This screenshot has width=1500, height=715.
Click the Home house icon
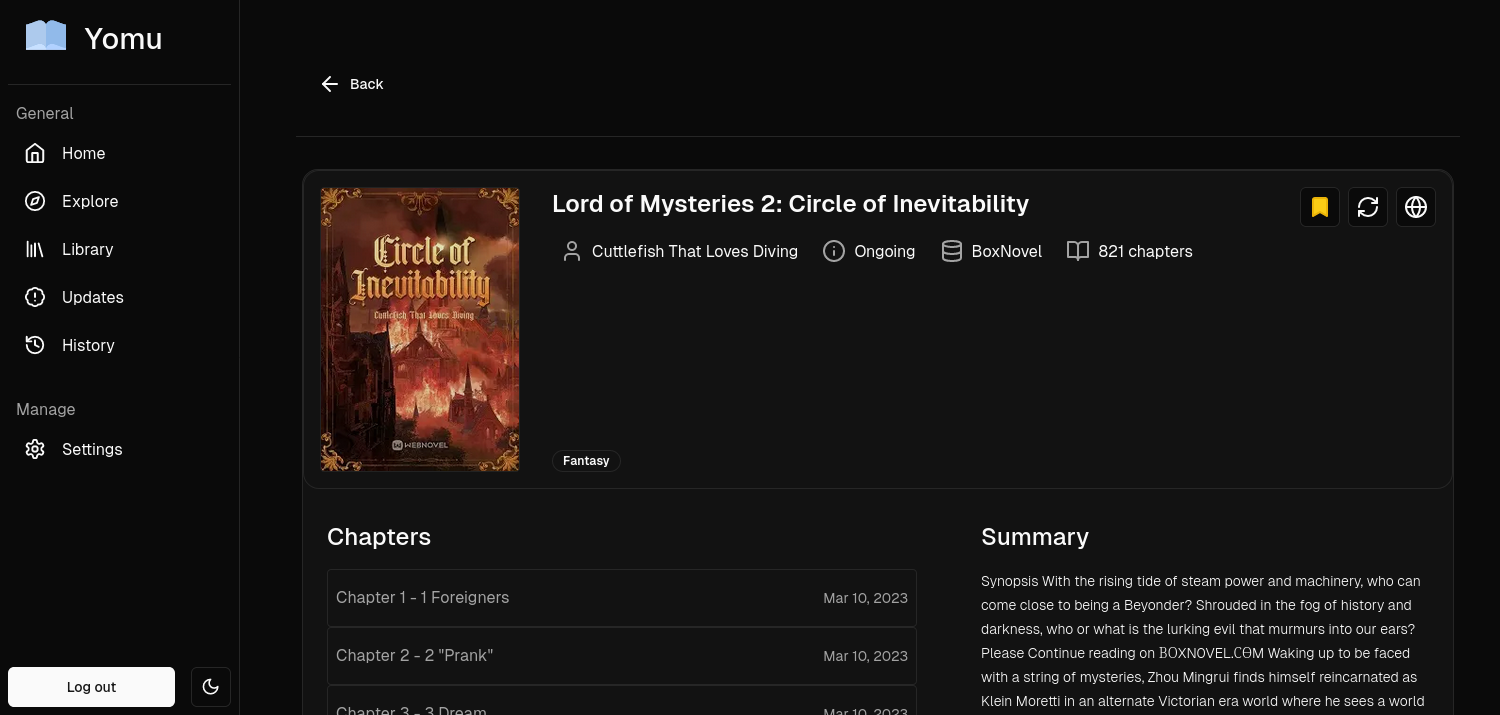click(35, 153)
